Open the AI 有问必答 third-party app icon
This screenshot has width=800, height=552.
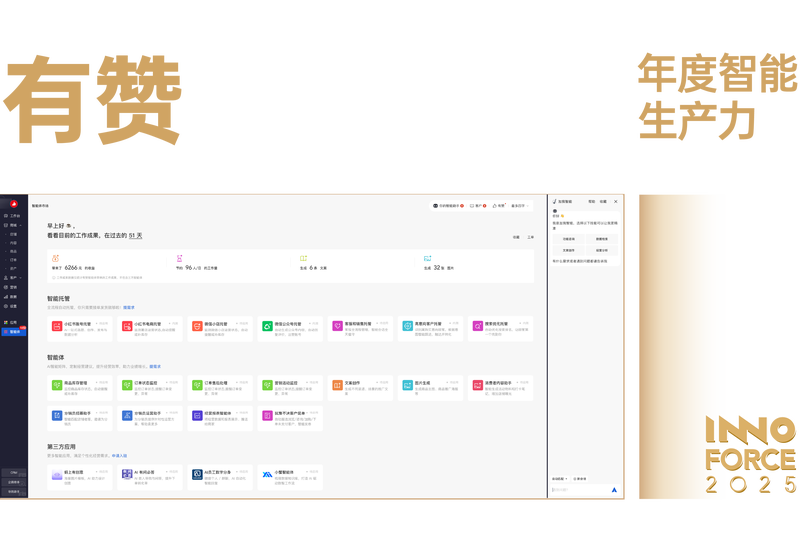click(127, 474)
